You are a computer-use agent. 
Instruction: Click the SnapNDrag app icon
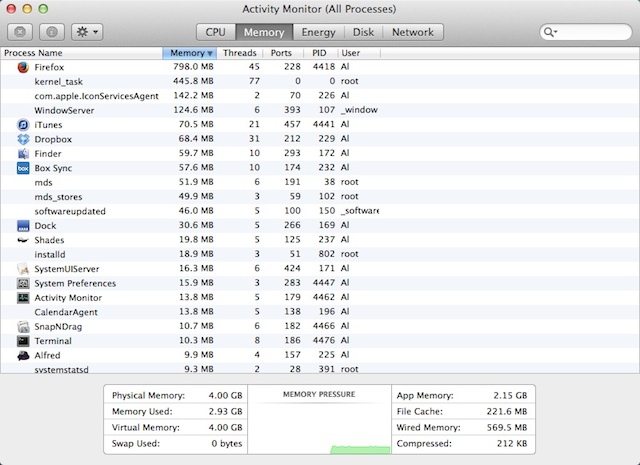click(23, 327)
